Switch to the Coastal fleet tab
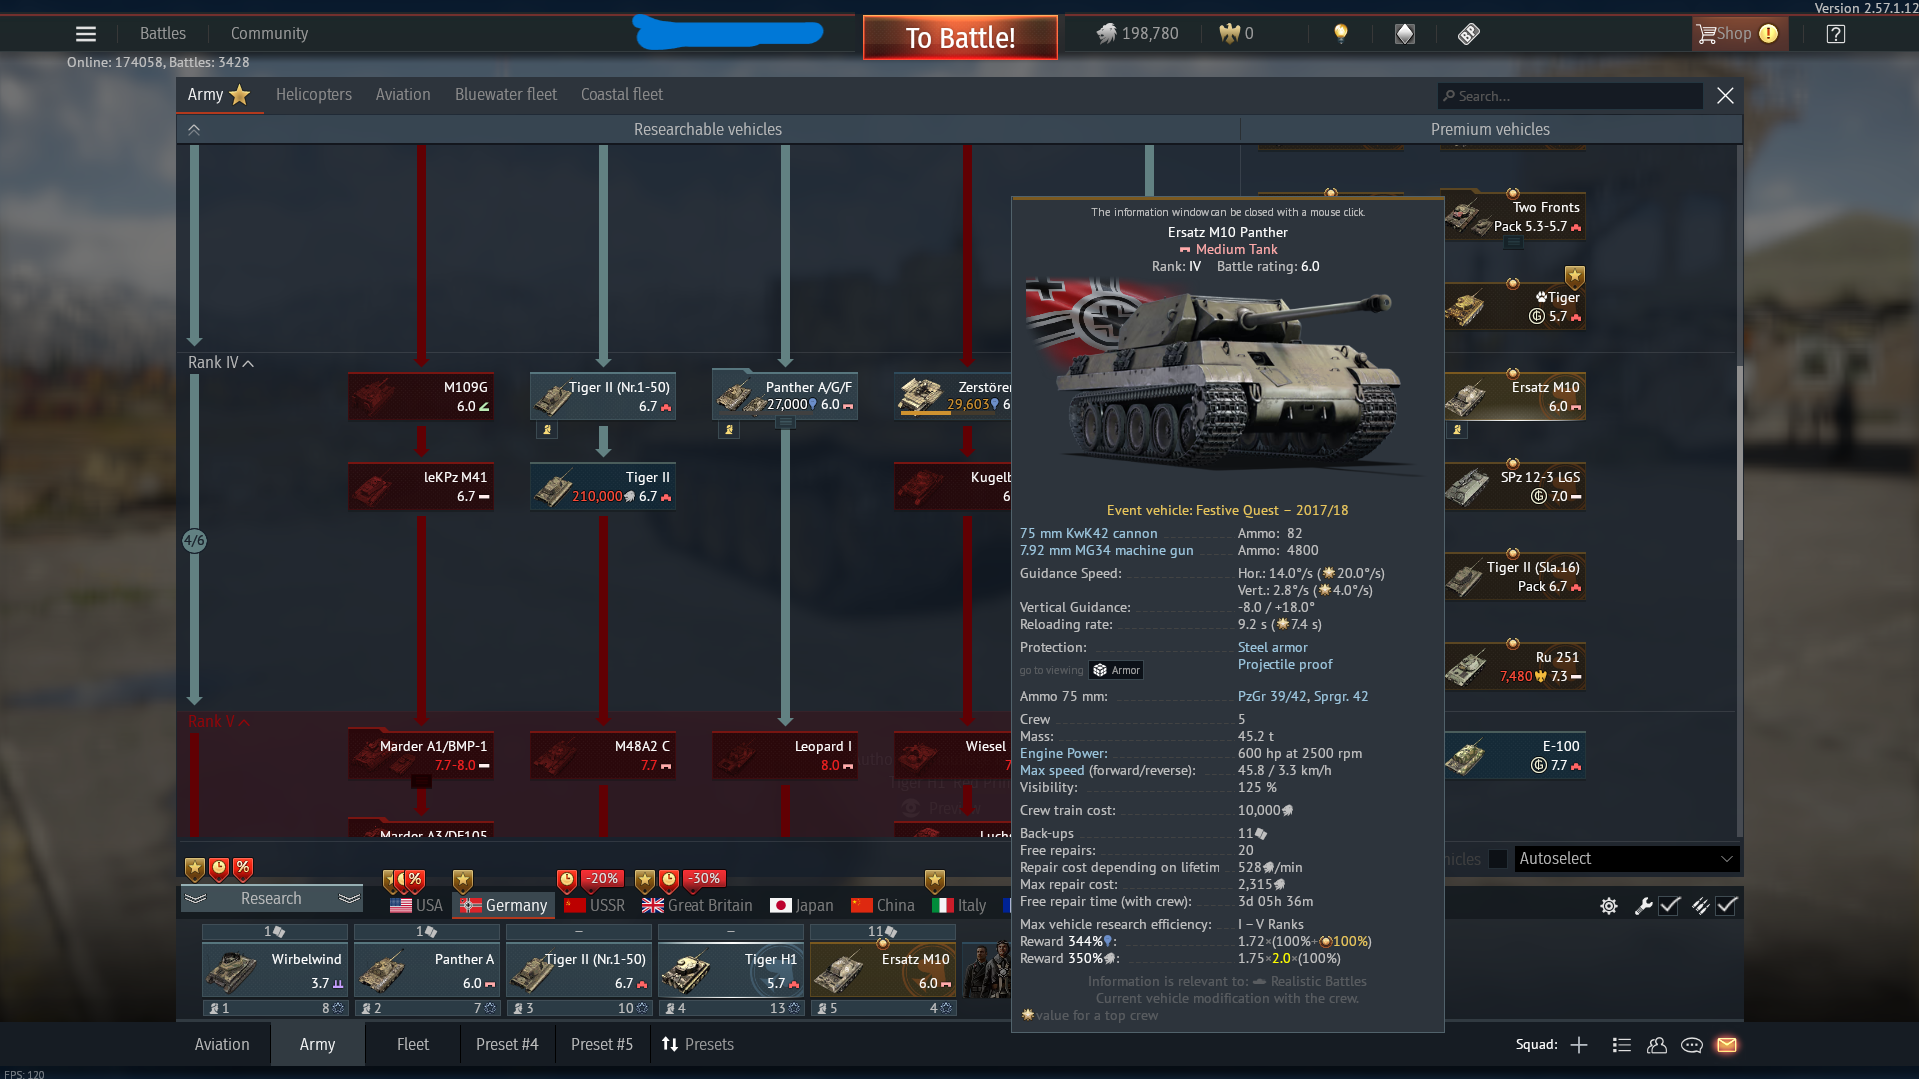The image size is (1919, 1079). (x=622, y=95)
